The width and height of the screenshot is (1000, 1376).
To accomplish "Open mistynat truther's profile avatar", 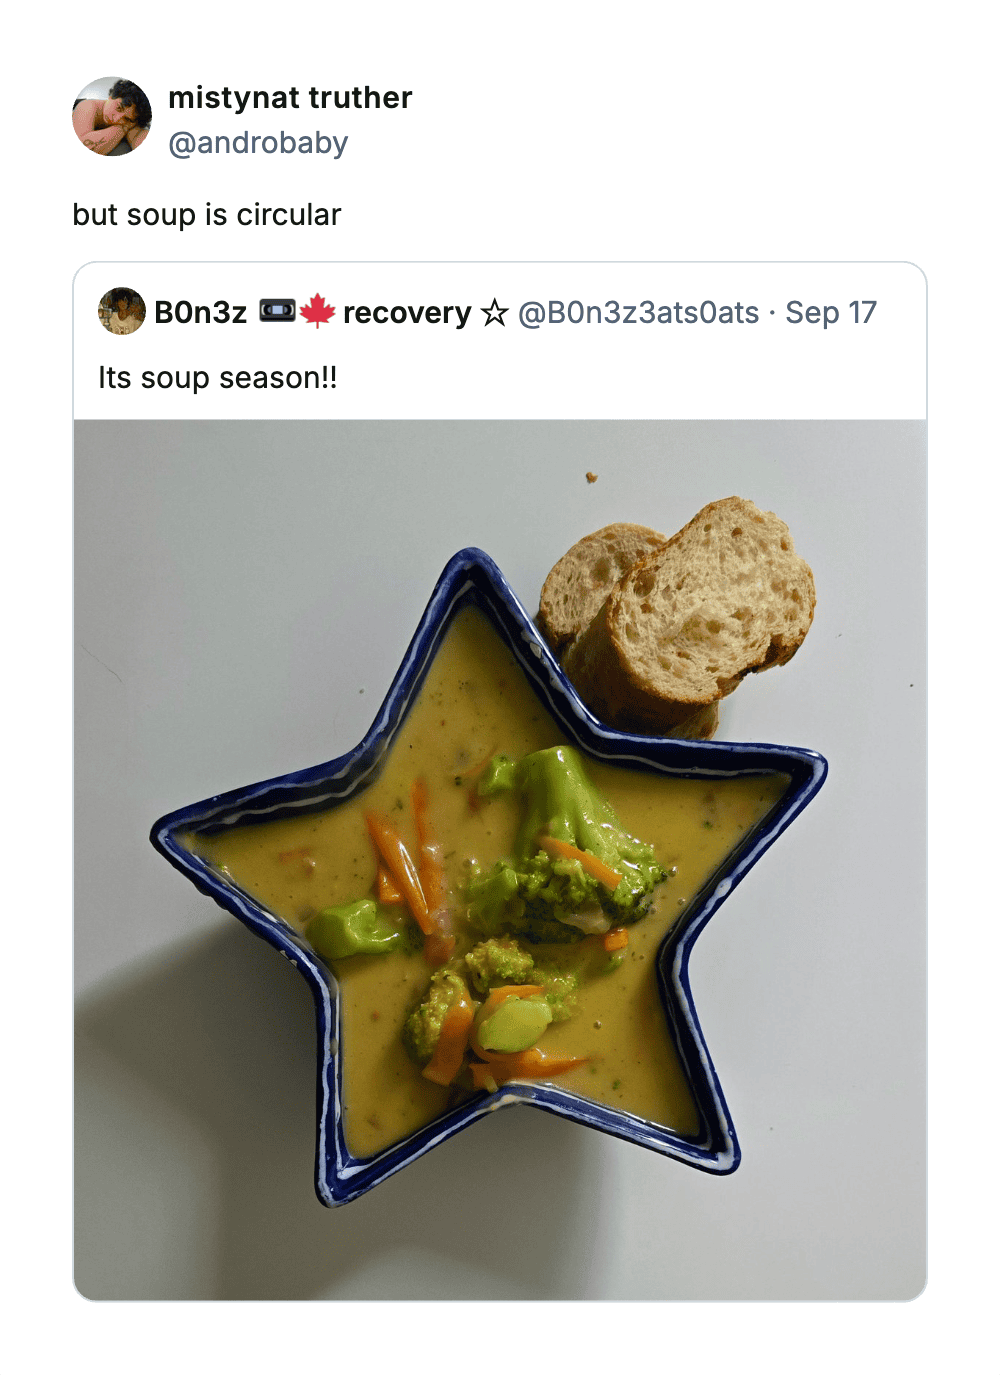I will 112,117.
